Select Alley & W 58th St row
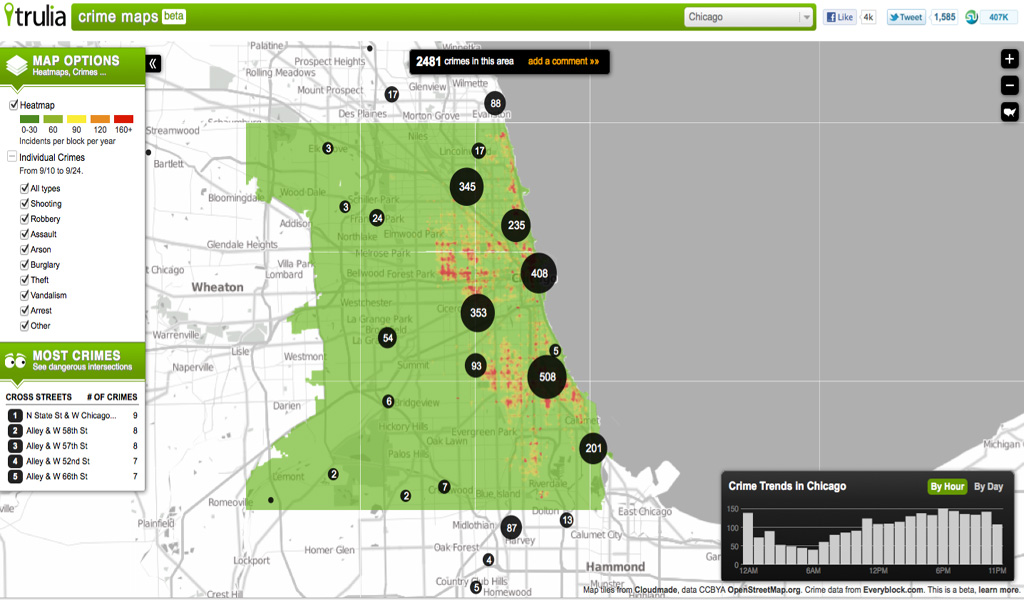Image resolution: width=1024 pixels, height=600 pixels. tap(72, 431)
